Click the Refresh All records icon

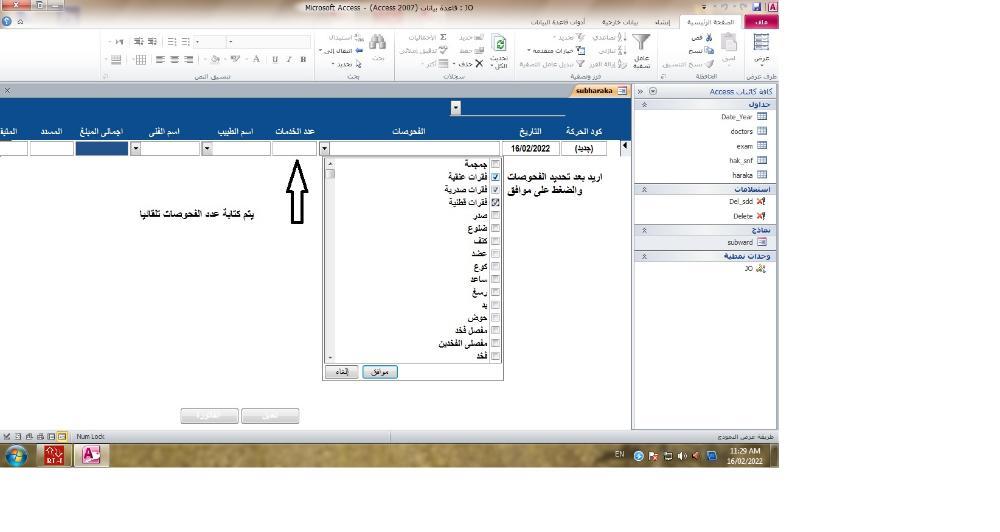[500, 43]
